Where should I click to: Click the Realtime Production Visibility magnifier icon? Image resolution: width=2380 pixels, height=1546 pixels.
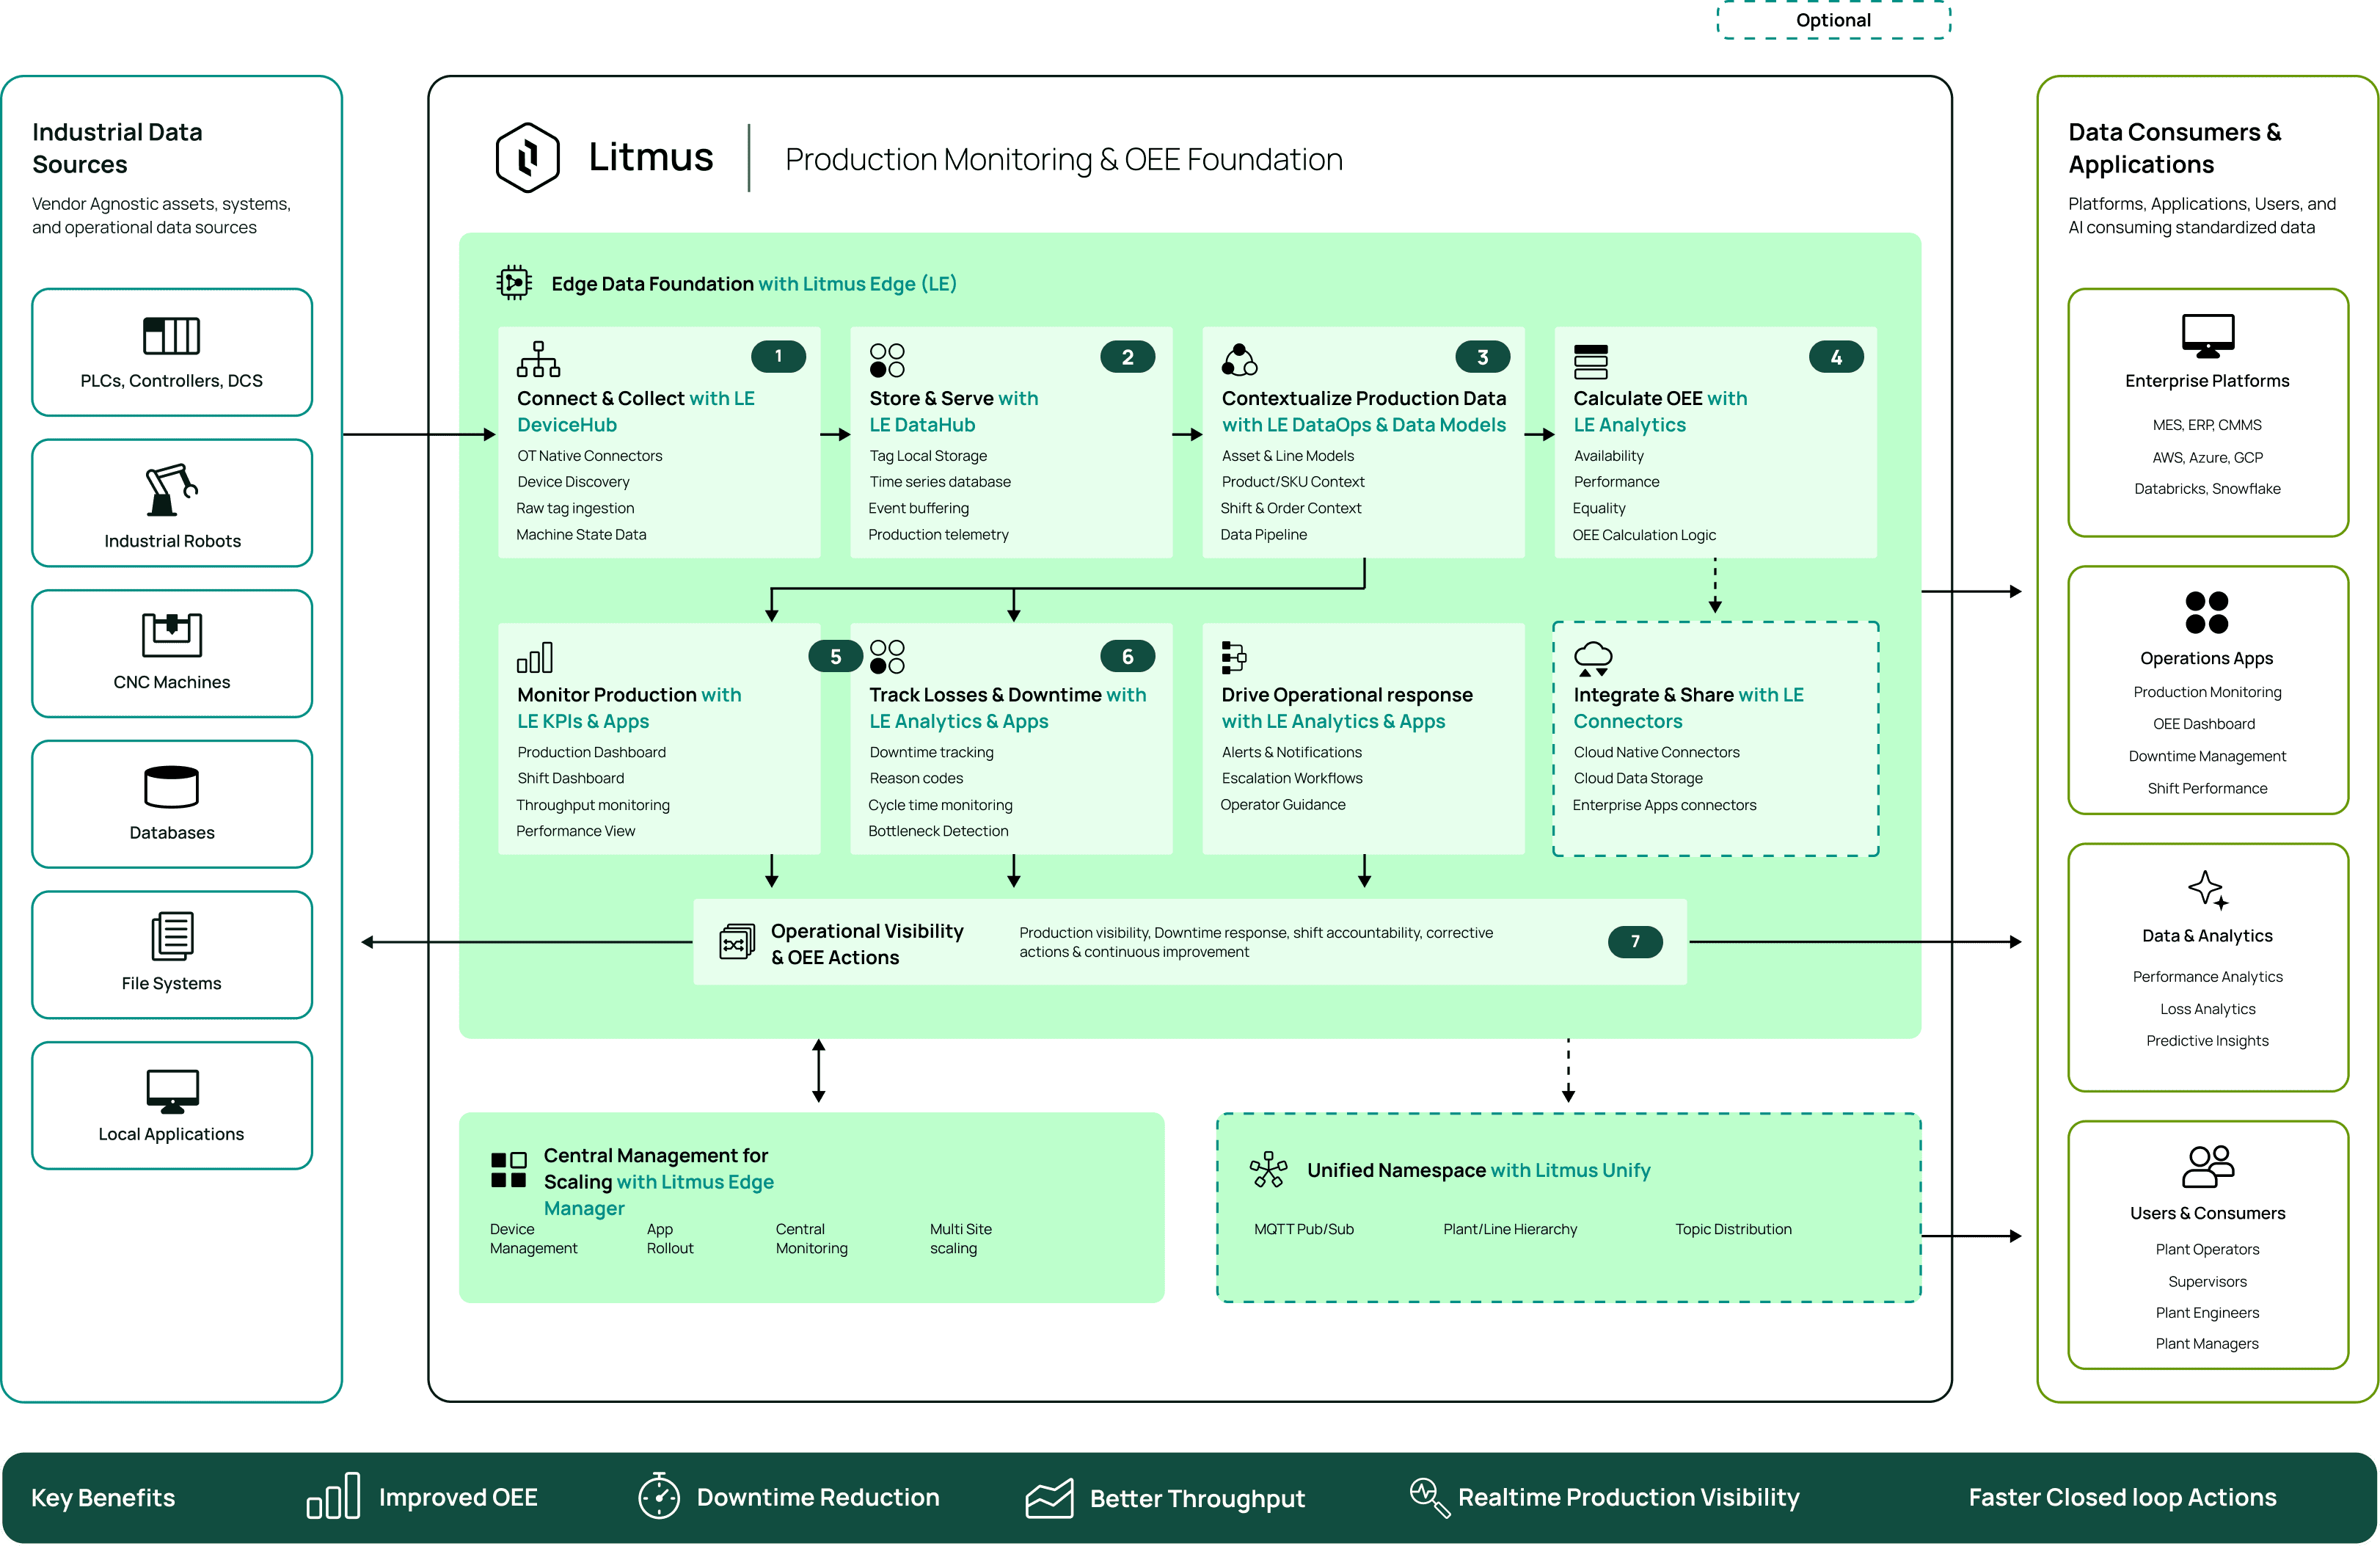click(x=1430, y=1498)
